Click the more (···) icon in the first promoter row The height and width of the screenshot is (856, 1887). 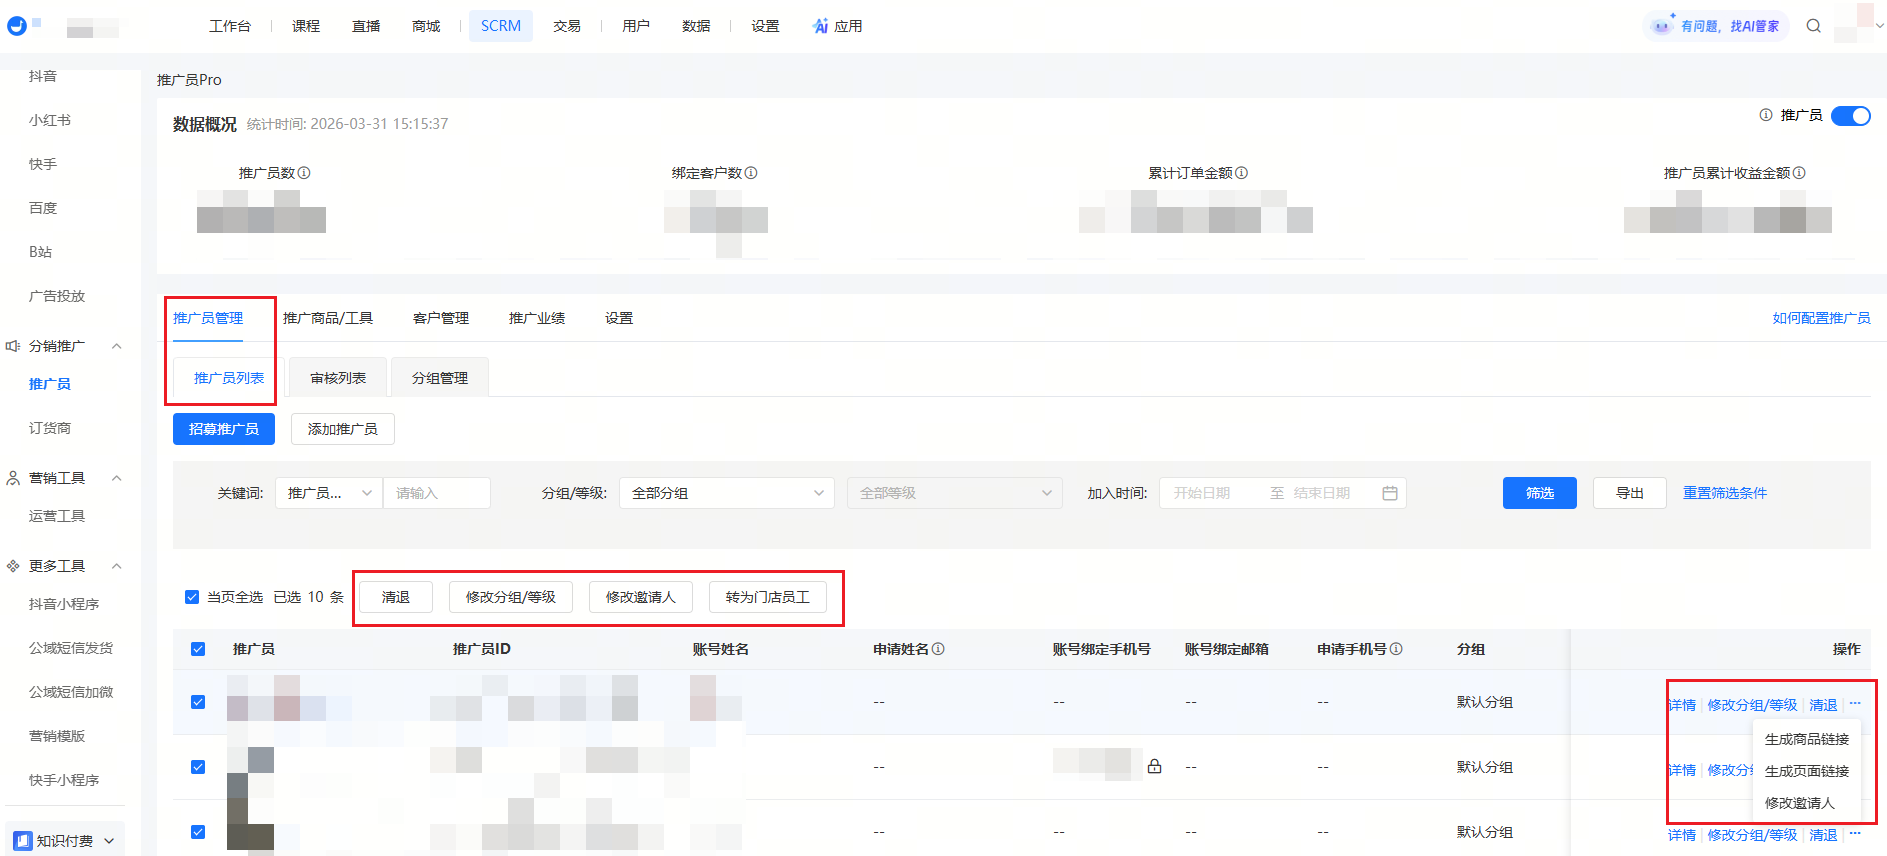(x=1855, y=704)
